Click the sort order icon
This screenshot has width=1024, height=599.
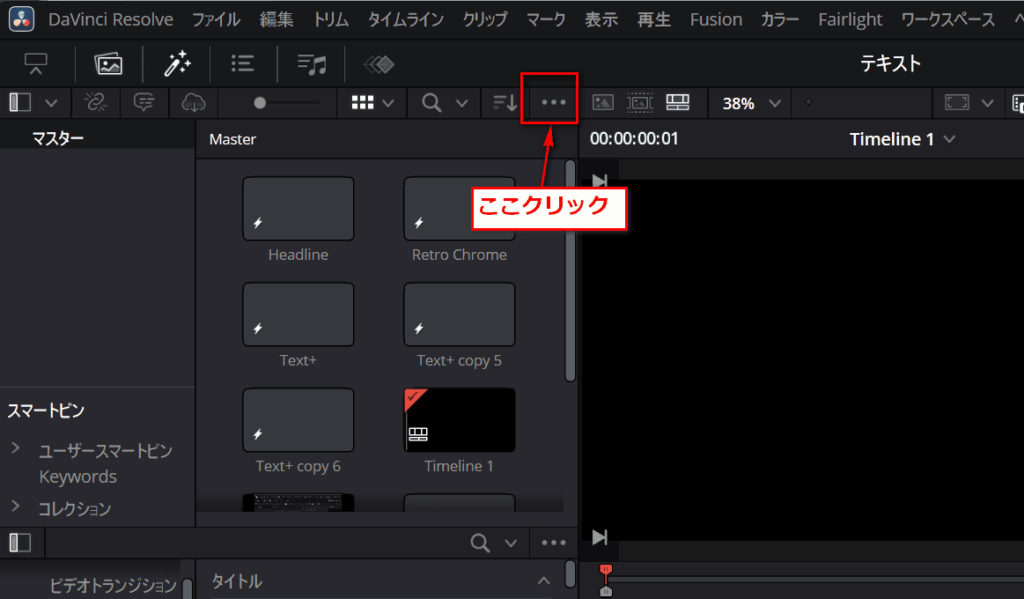(504, 103)
